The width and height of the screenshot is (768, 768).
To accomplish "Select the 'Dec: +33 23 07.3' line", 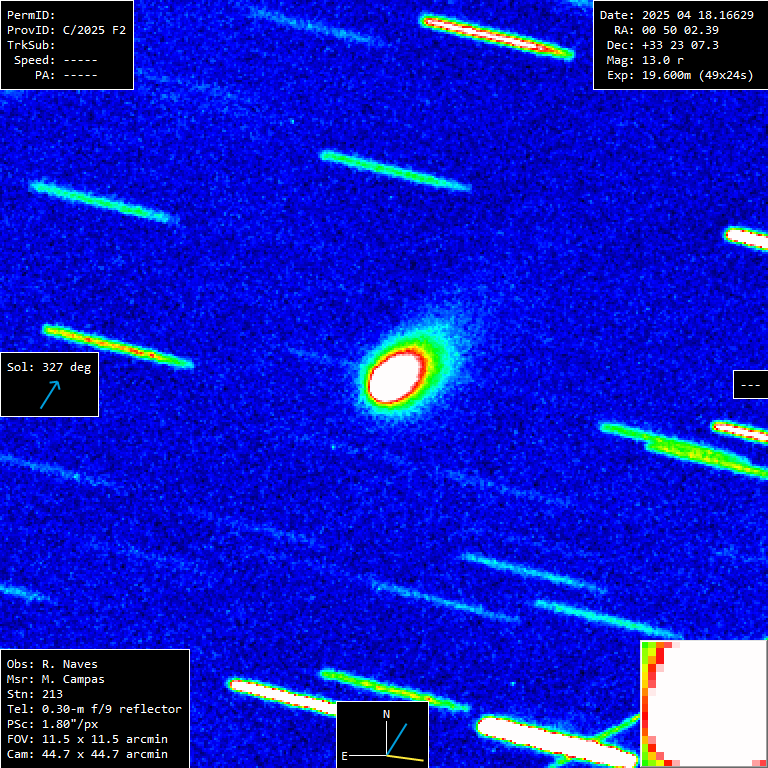I will (663, 45).
